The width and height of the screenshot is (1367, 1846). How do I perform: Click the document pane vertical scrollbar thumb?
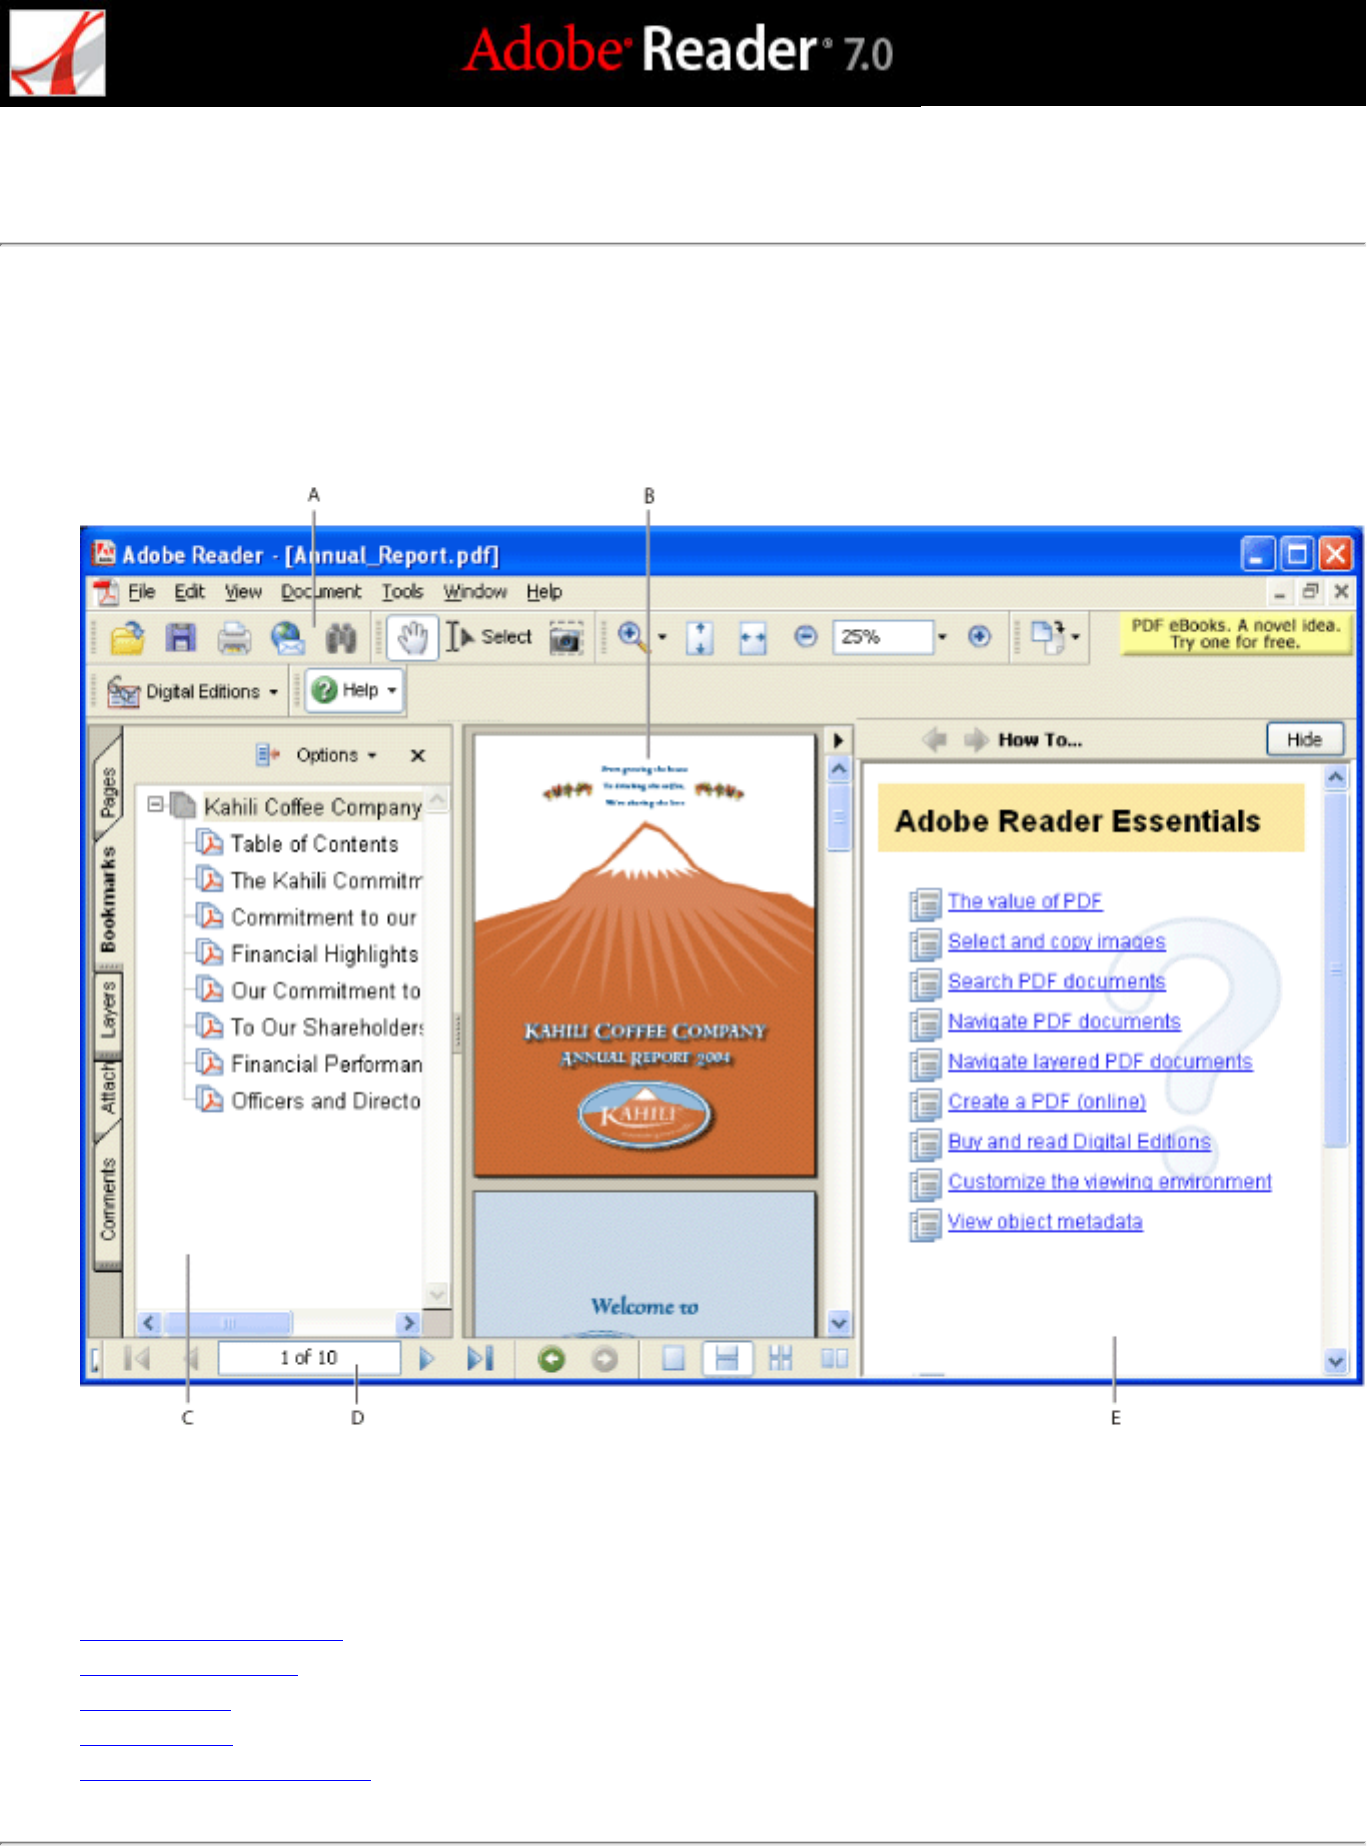839,817
